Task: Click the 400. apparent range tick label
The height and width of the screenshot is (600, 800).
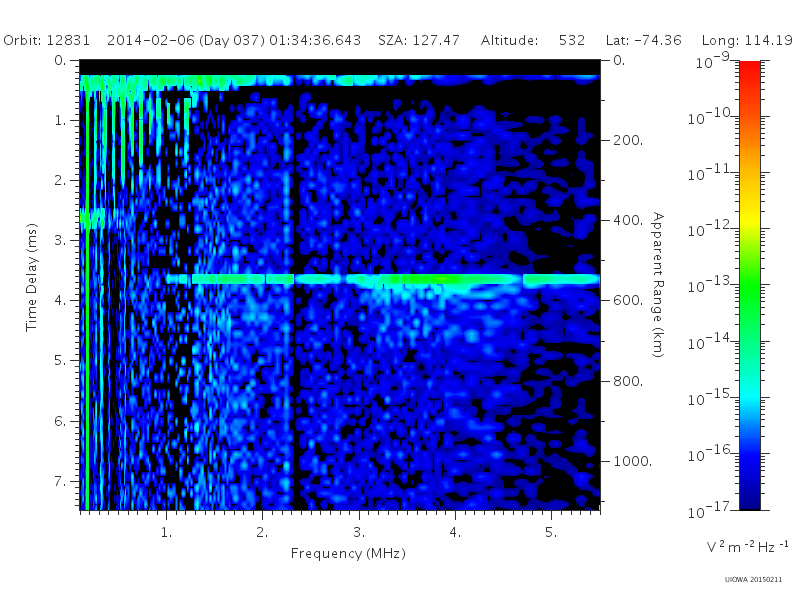Action: (x=628, y=220)
